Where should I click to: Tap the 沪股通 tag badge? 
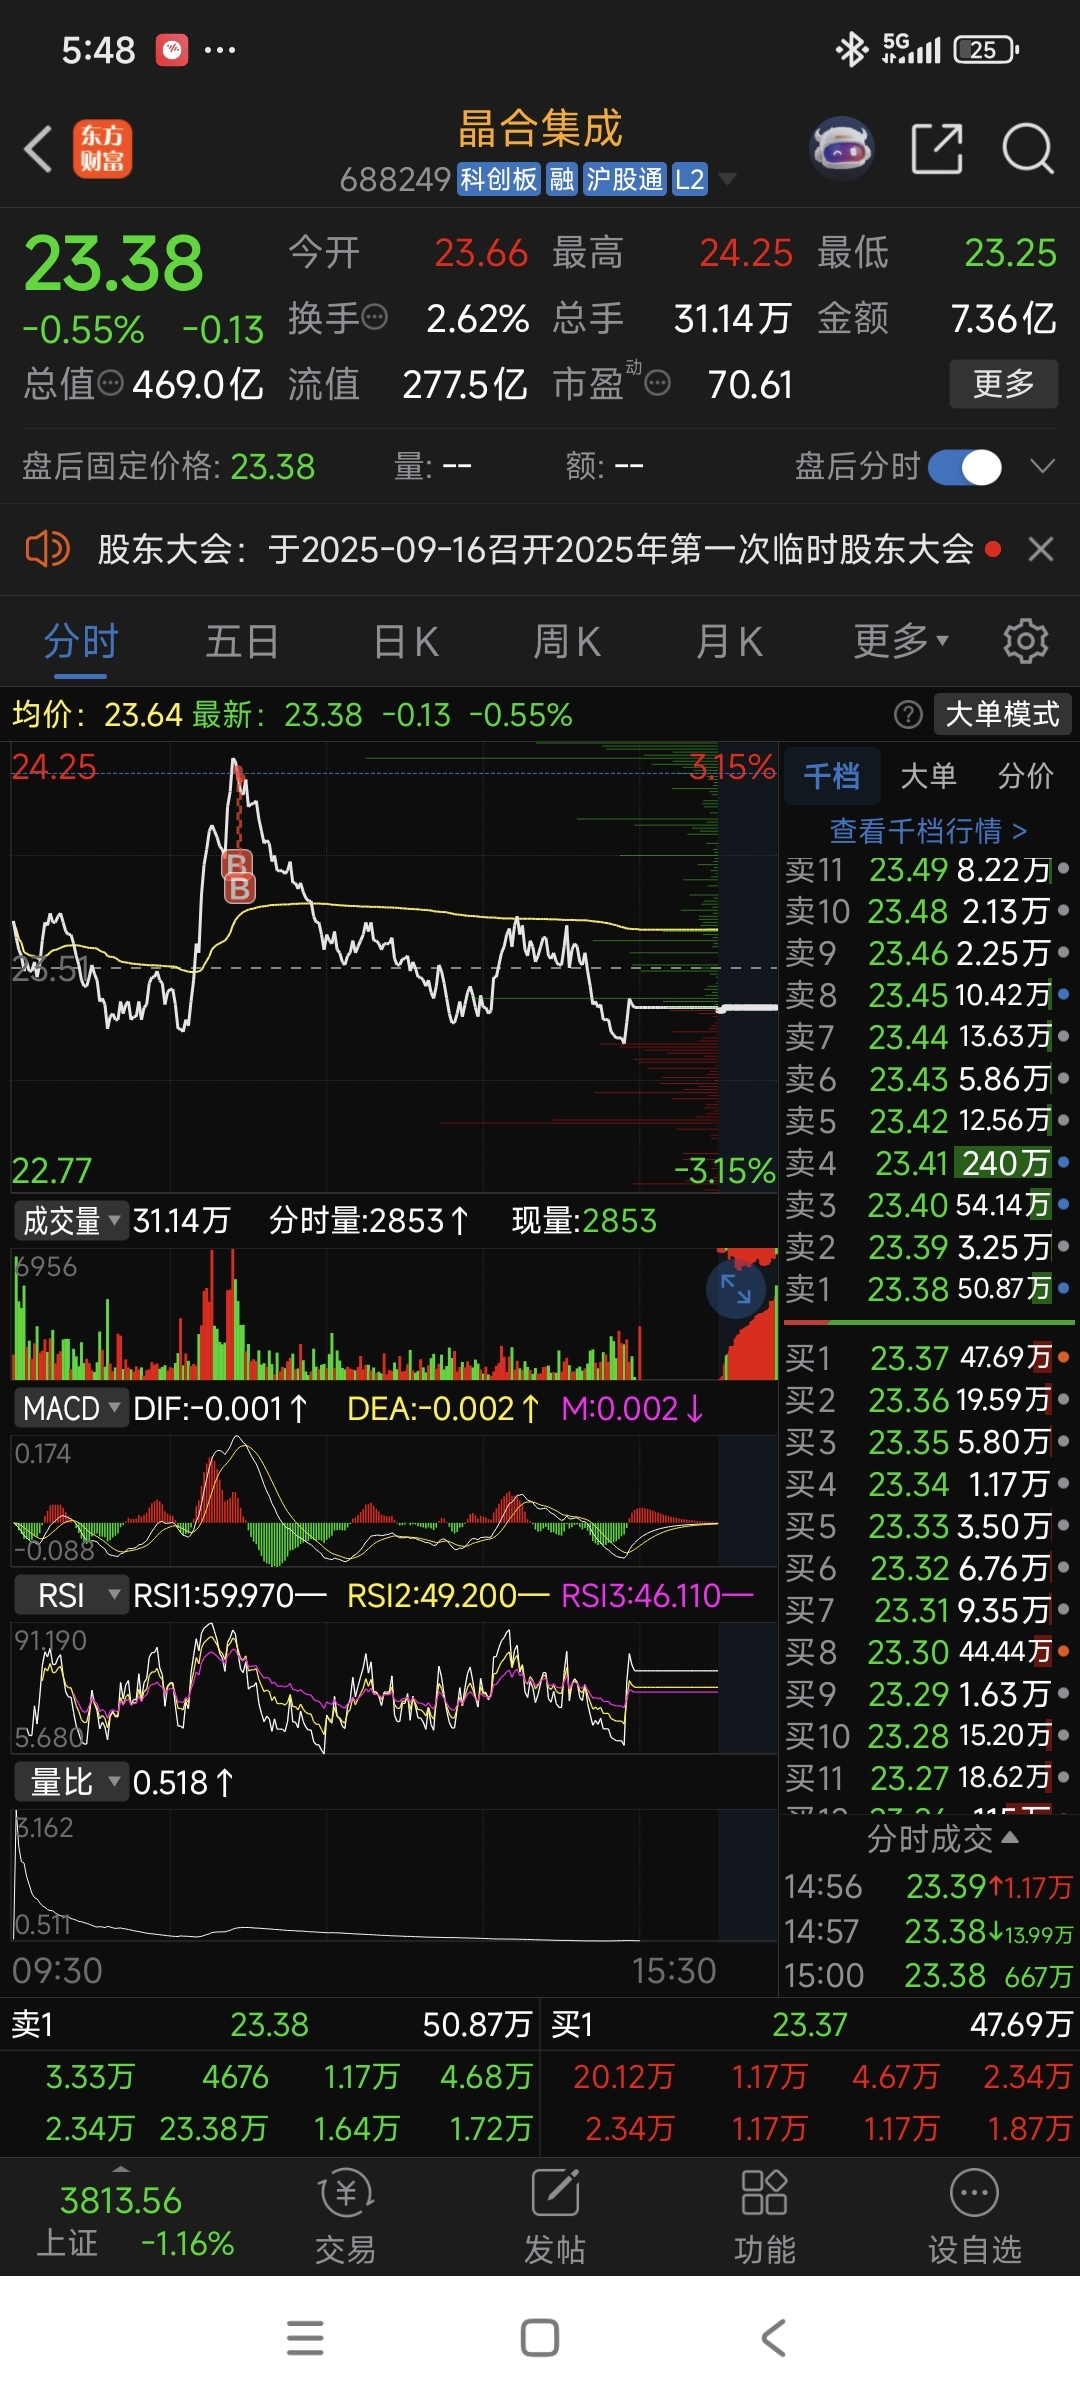pos(625,179)
